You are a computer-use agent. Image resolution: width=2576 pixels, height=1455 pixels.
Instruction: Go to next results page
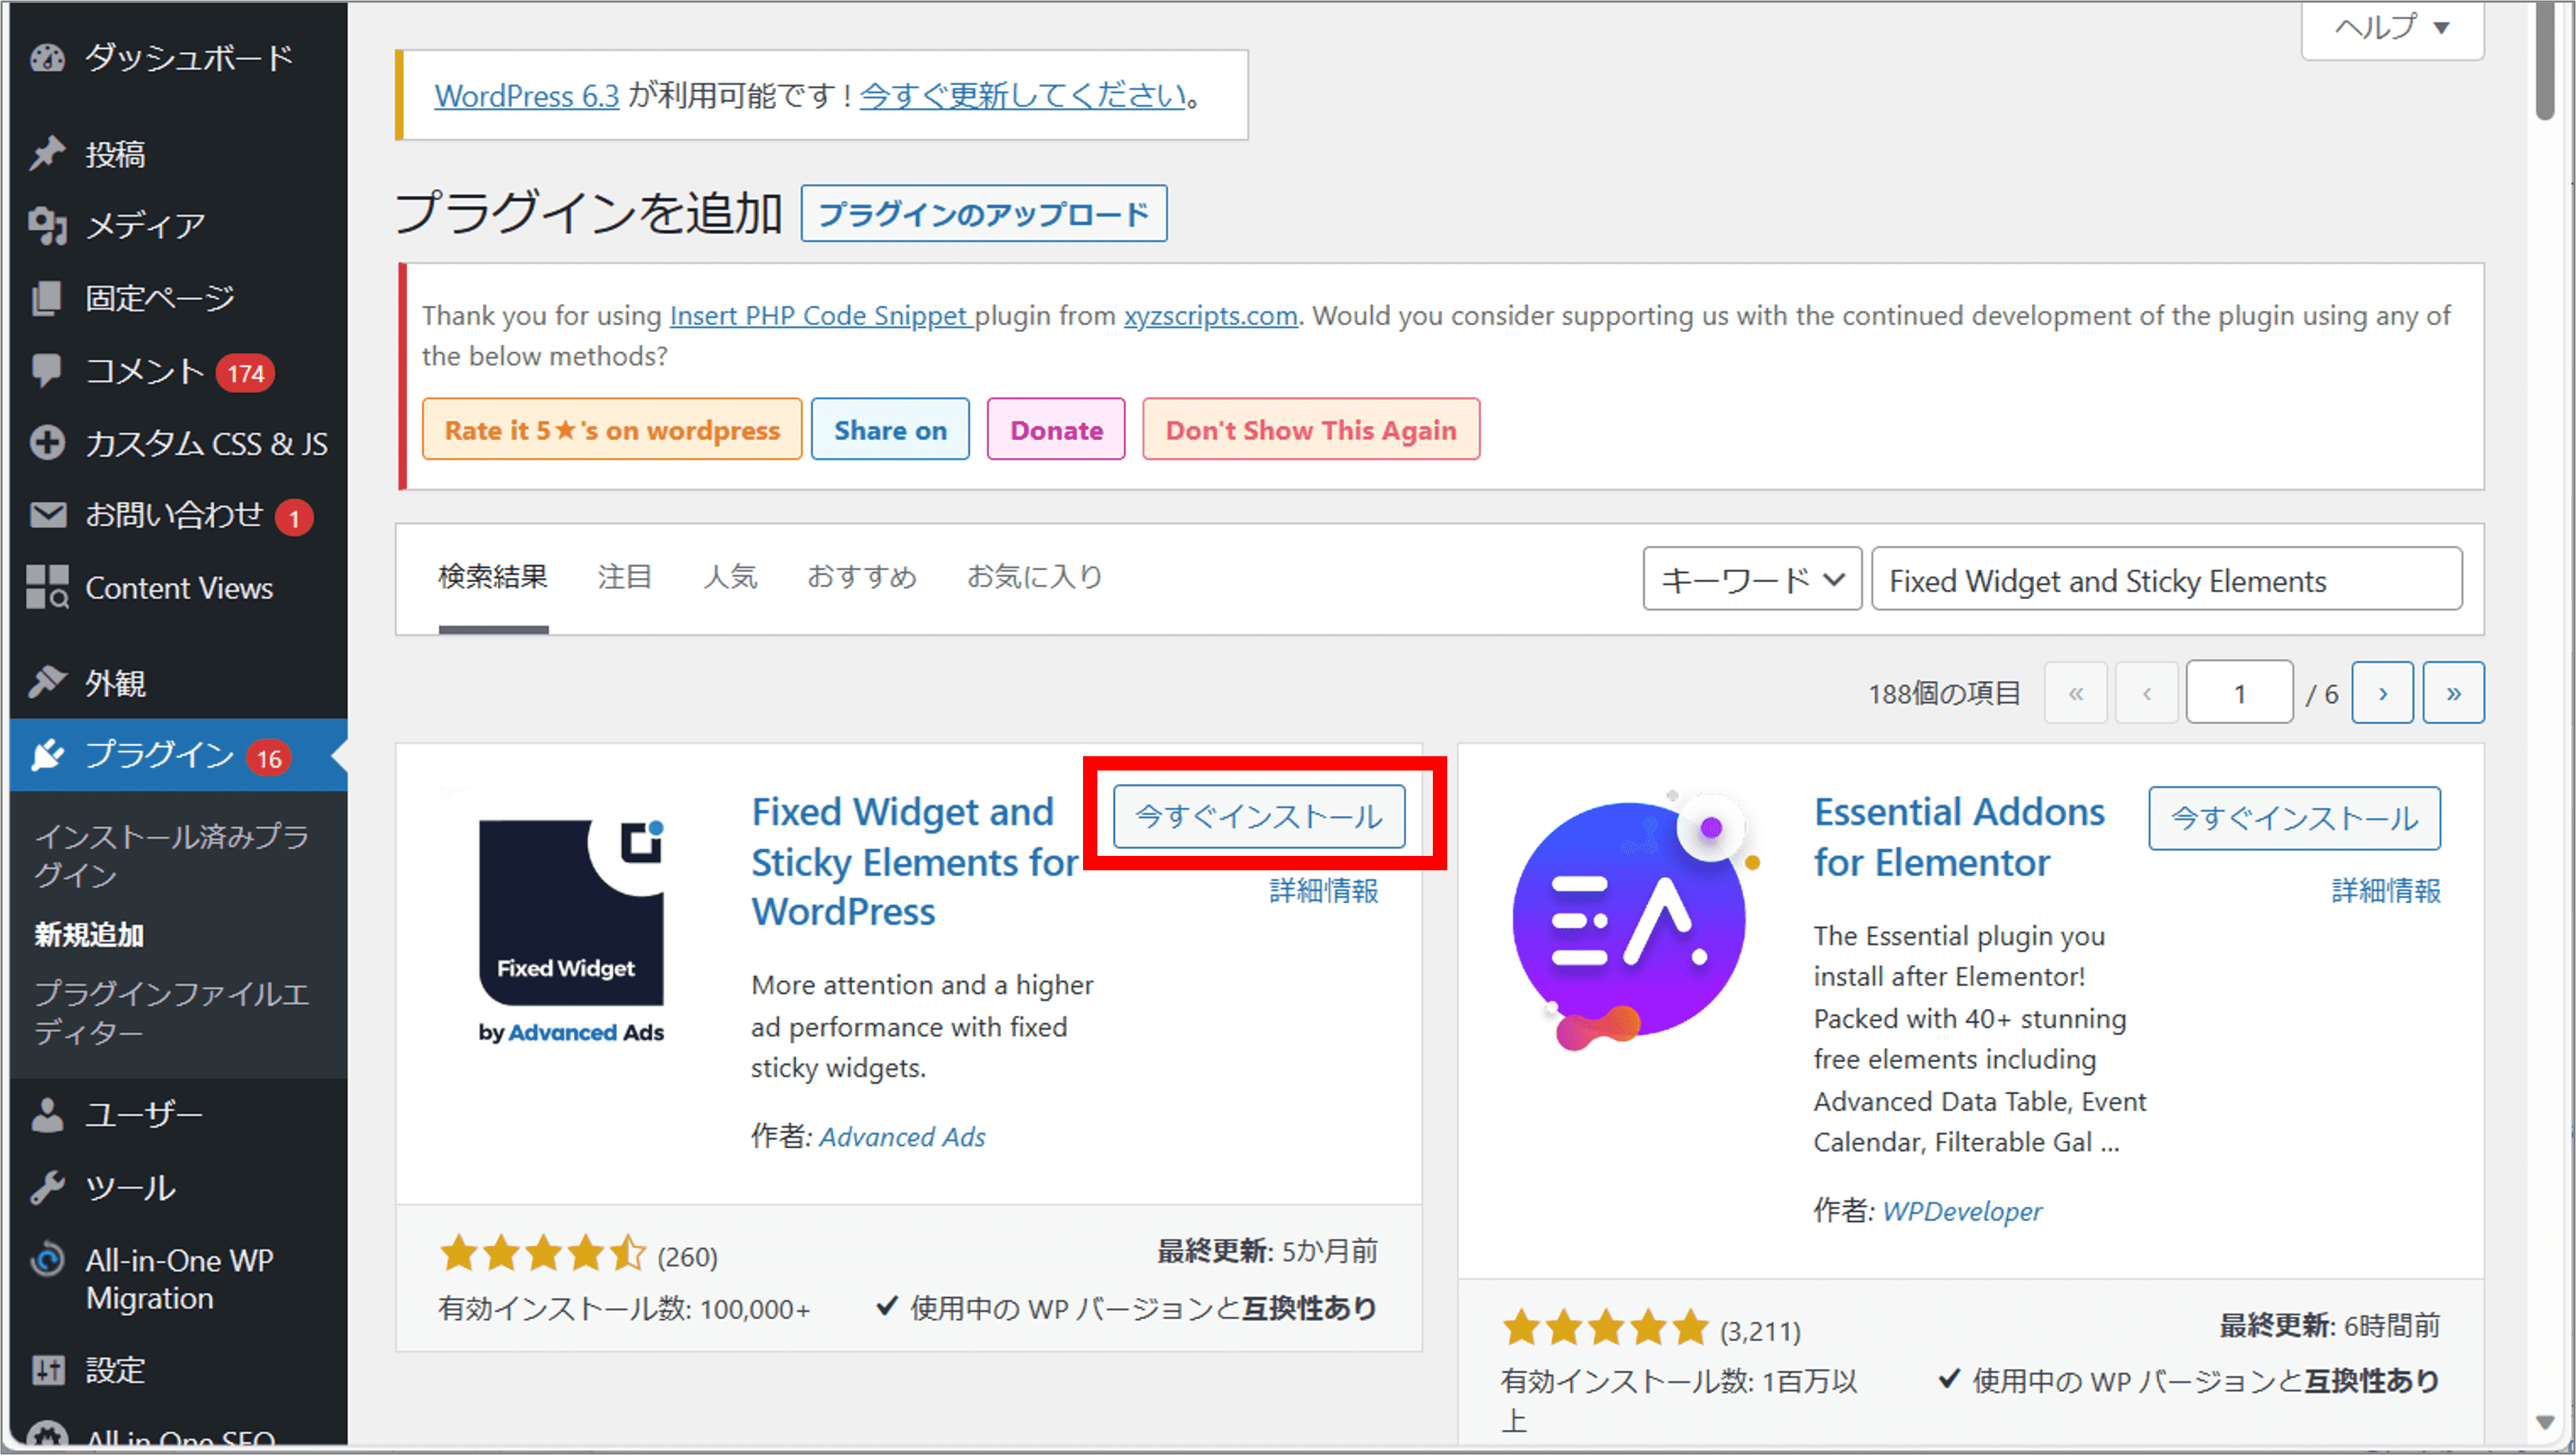2382,692
